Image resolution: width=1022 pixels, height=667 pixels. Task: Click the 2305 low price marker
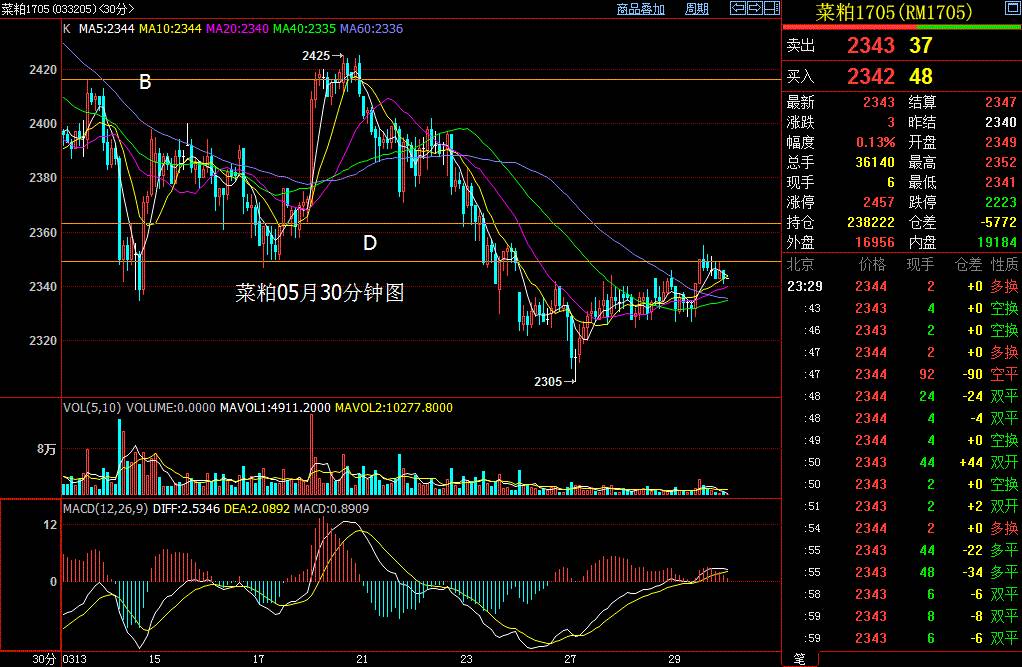tap(555, 381)
